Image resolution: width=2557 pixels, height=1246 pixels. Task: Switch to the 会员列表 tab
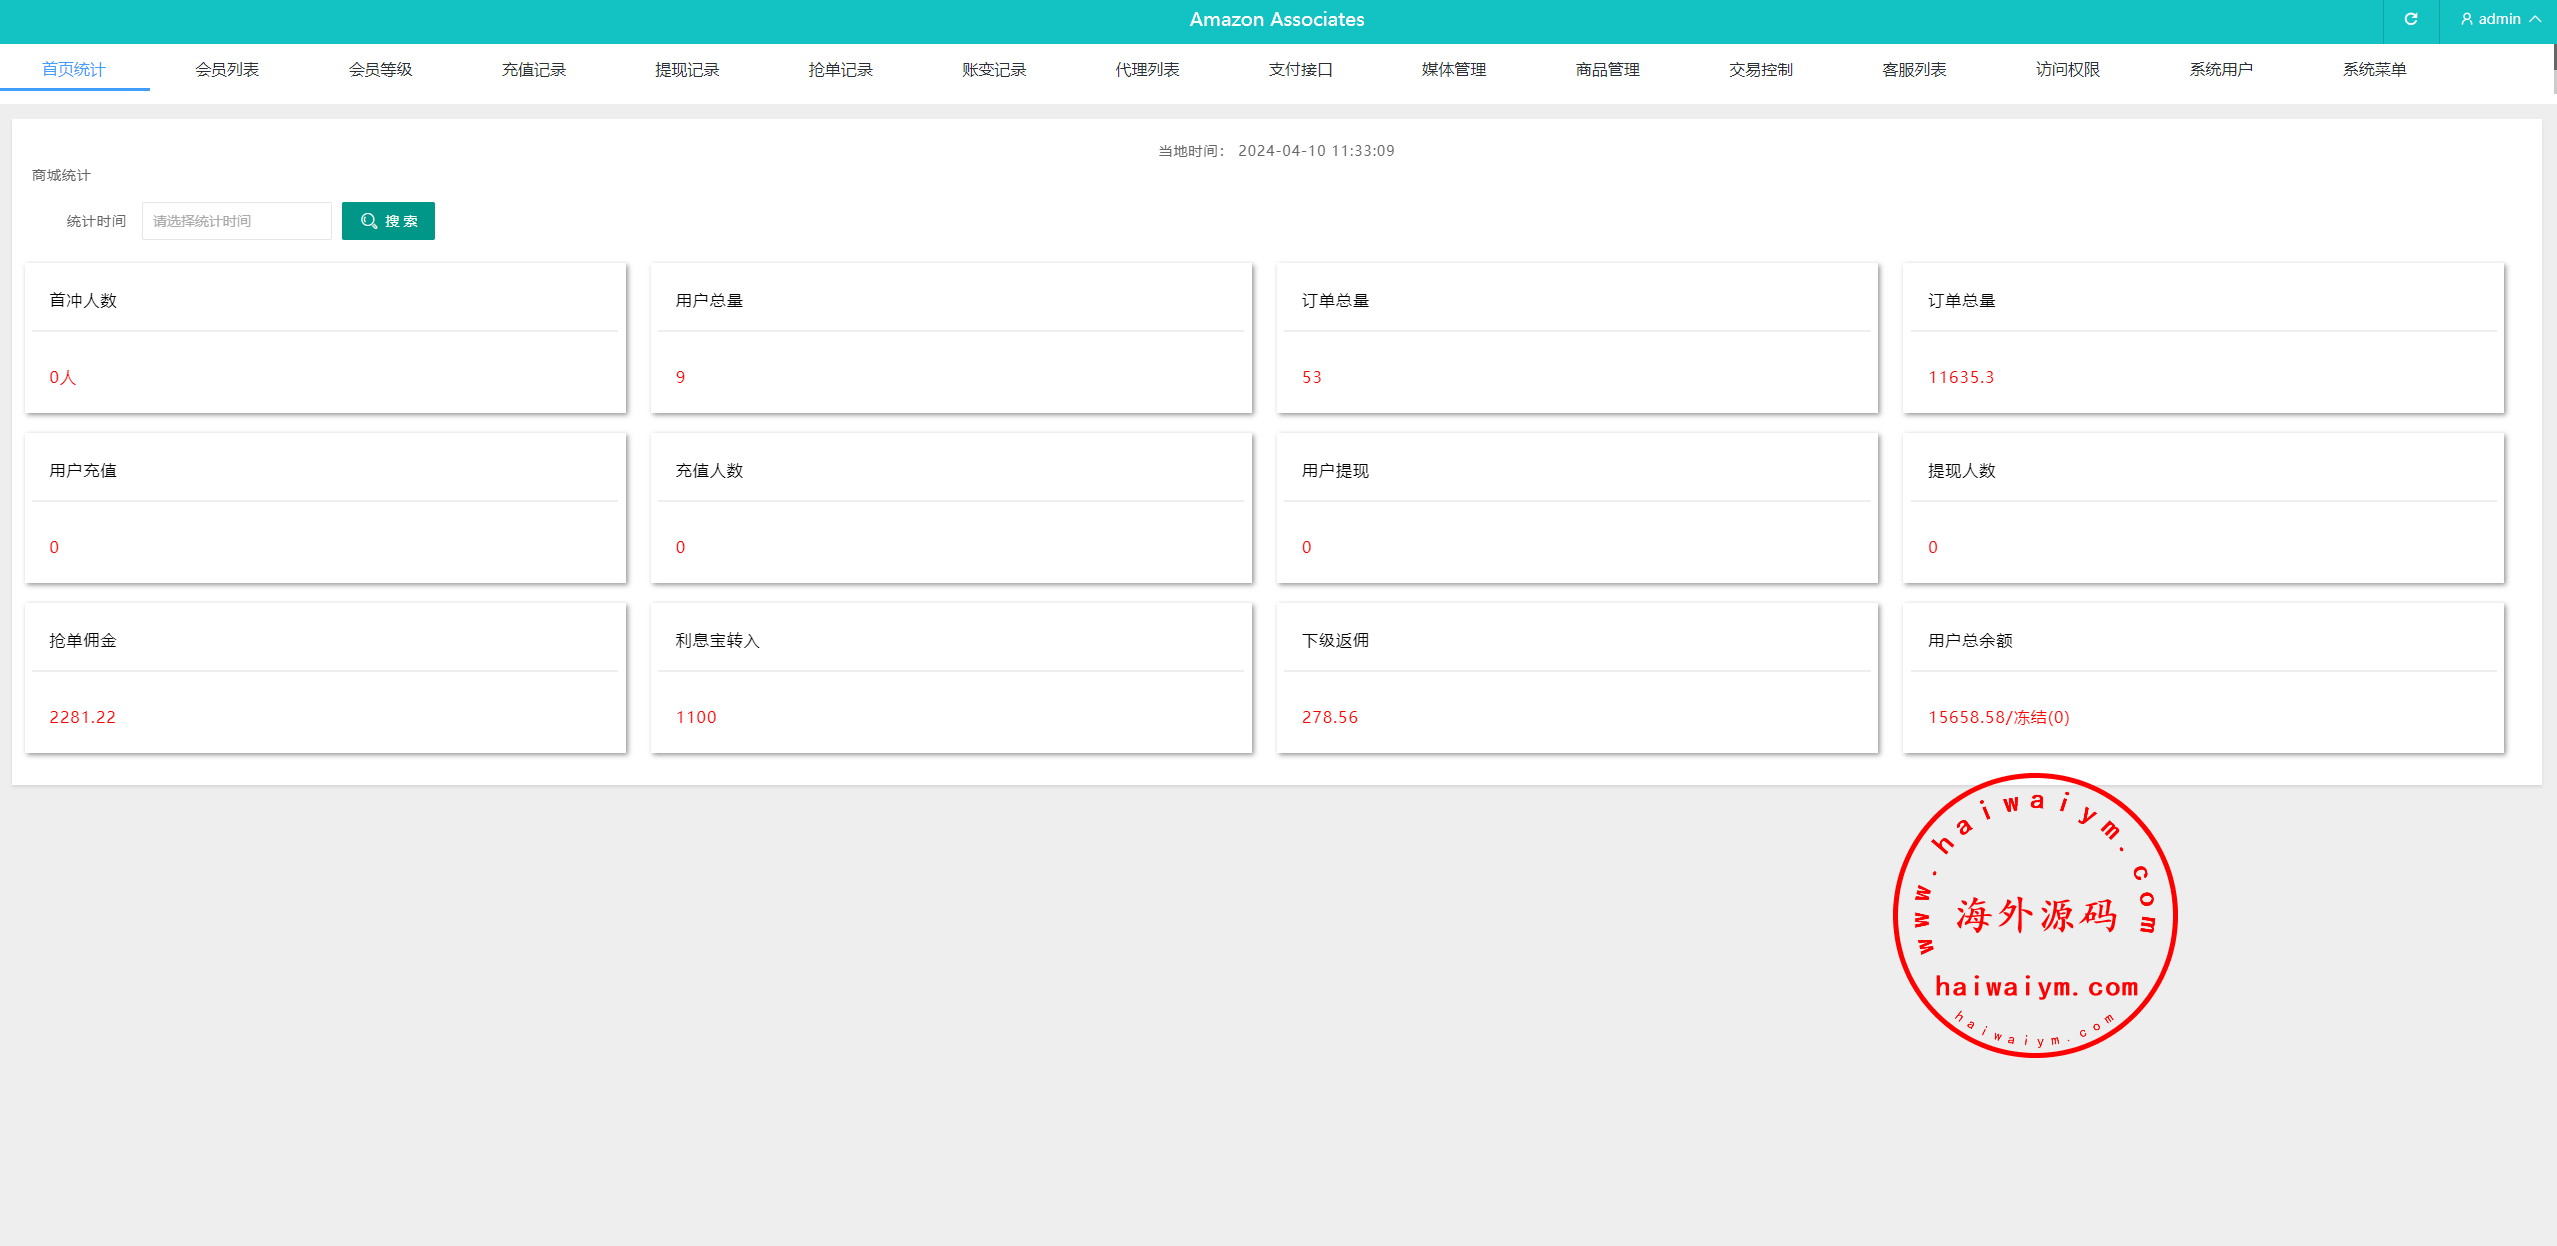(227, 69)
